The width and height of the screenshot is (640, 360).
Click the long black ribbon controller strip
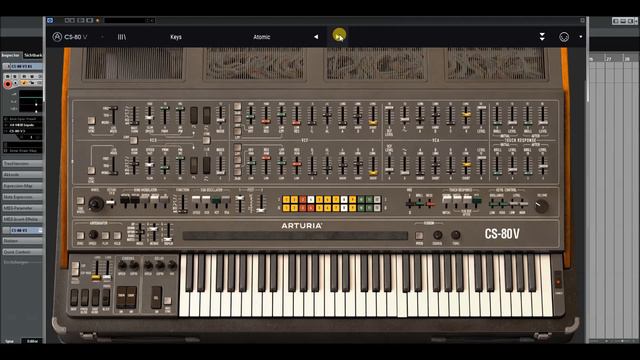[x=295, y=236]
